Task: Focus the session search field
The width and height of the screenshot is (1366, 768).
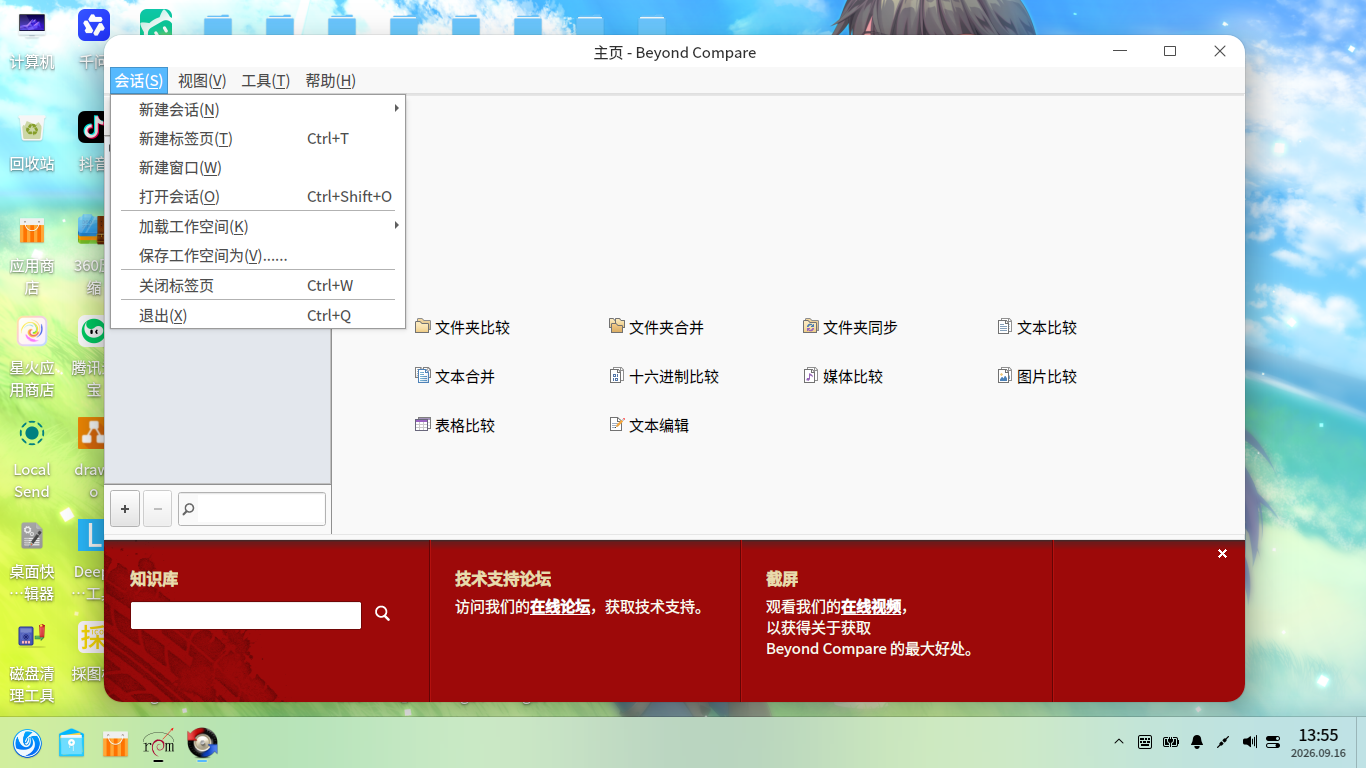Action: (x=252, y=509)
